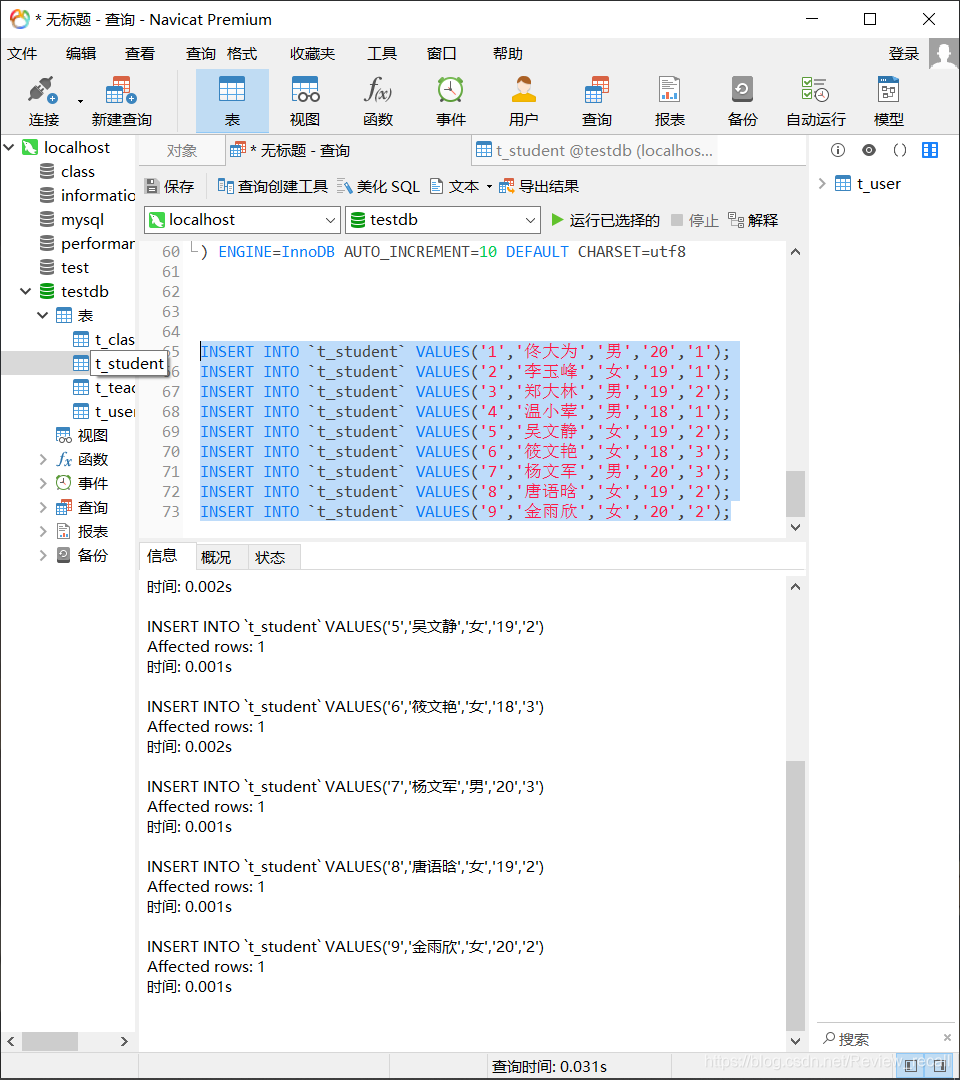The height and width of the screenshot is (1080, 960).
Task: Switch to the Objects (对象) tab
Action: coord(182,151)
